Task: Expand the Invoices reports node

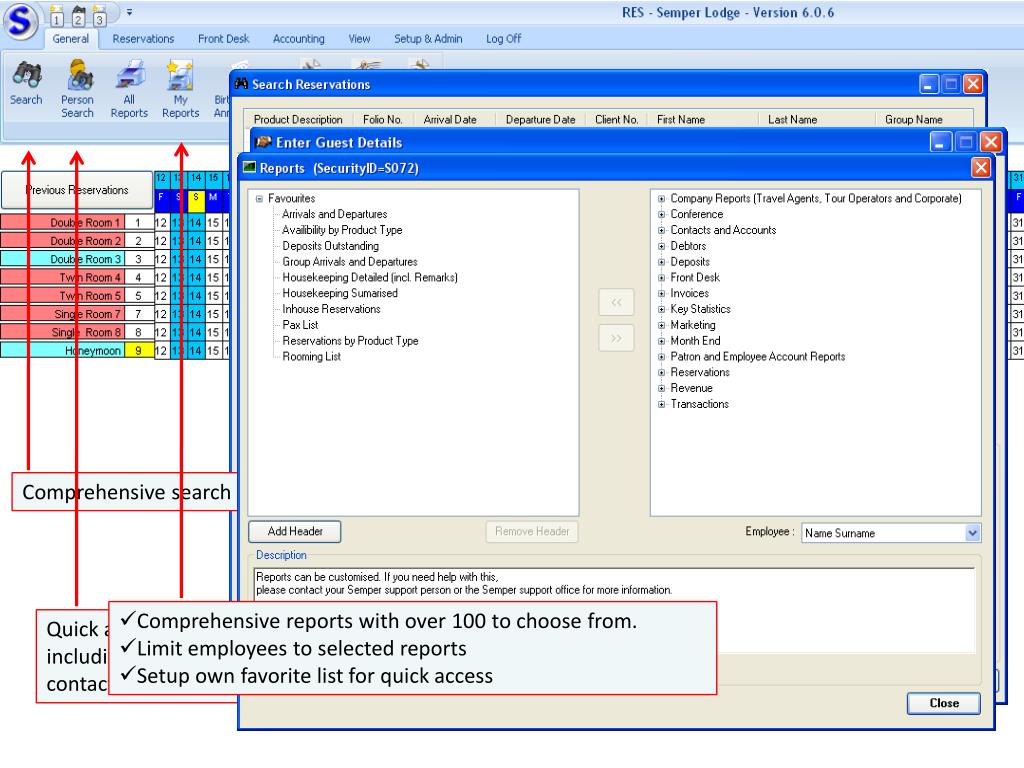Action: [662, 293]
